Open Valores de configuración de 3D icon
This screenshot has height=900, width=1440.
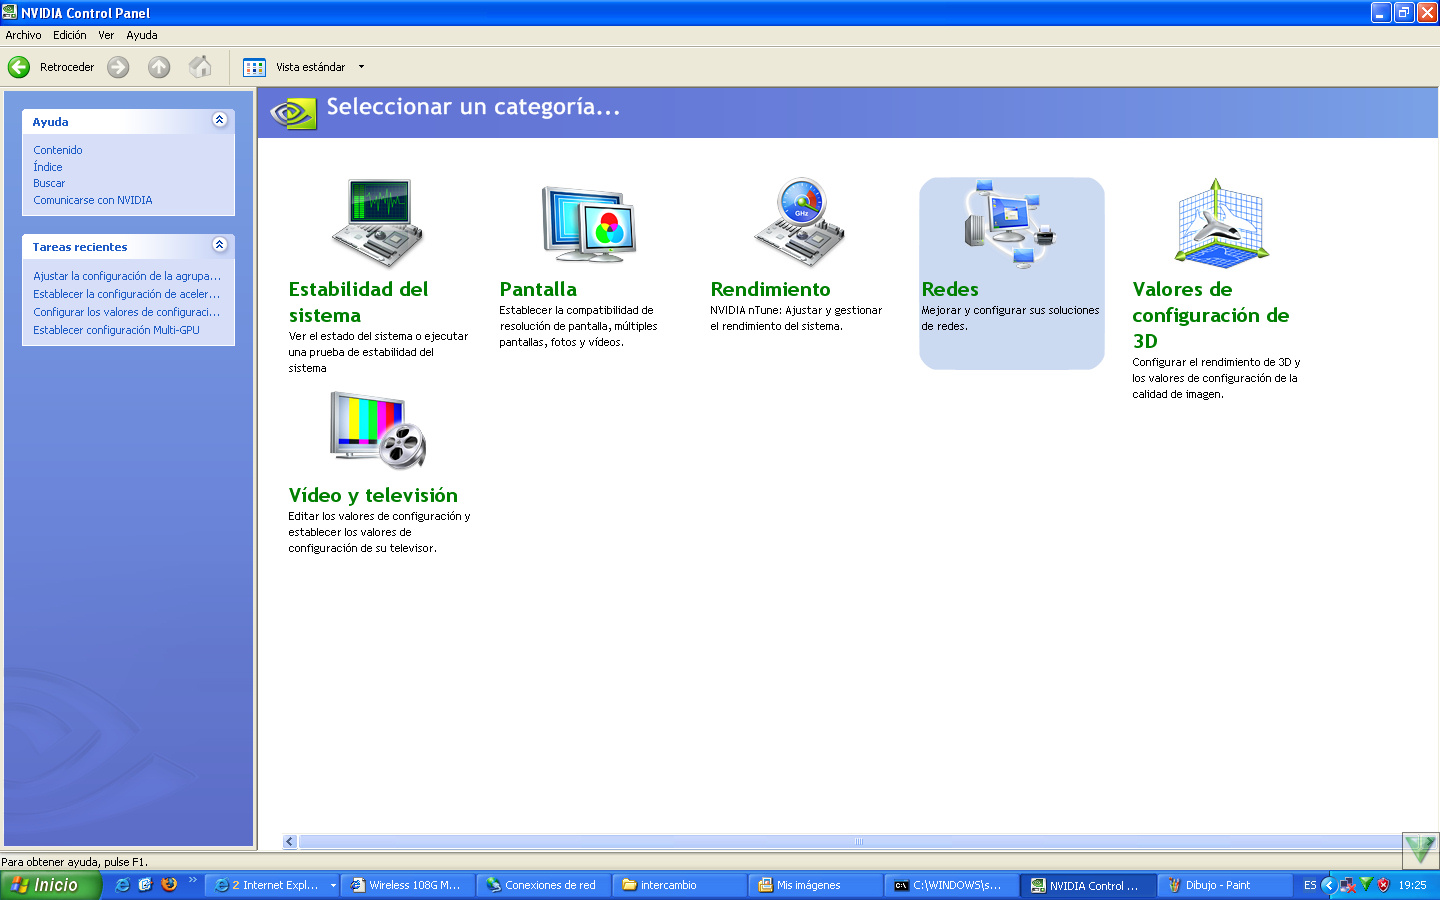[x=1220, y=223]
